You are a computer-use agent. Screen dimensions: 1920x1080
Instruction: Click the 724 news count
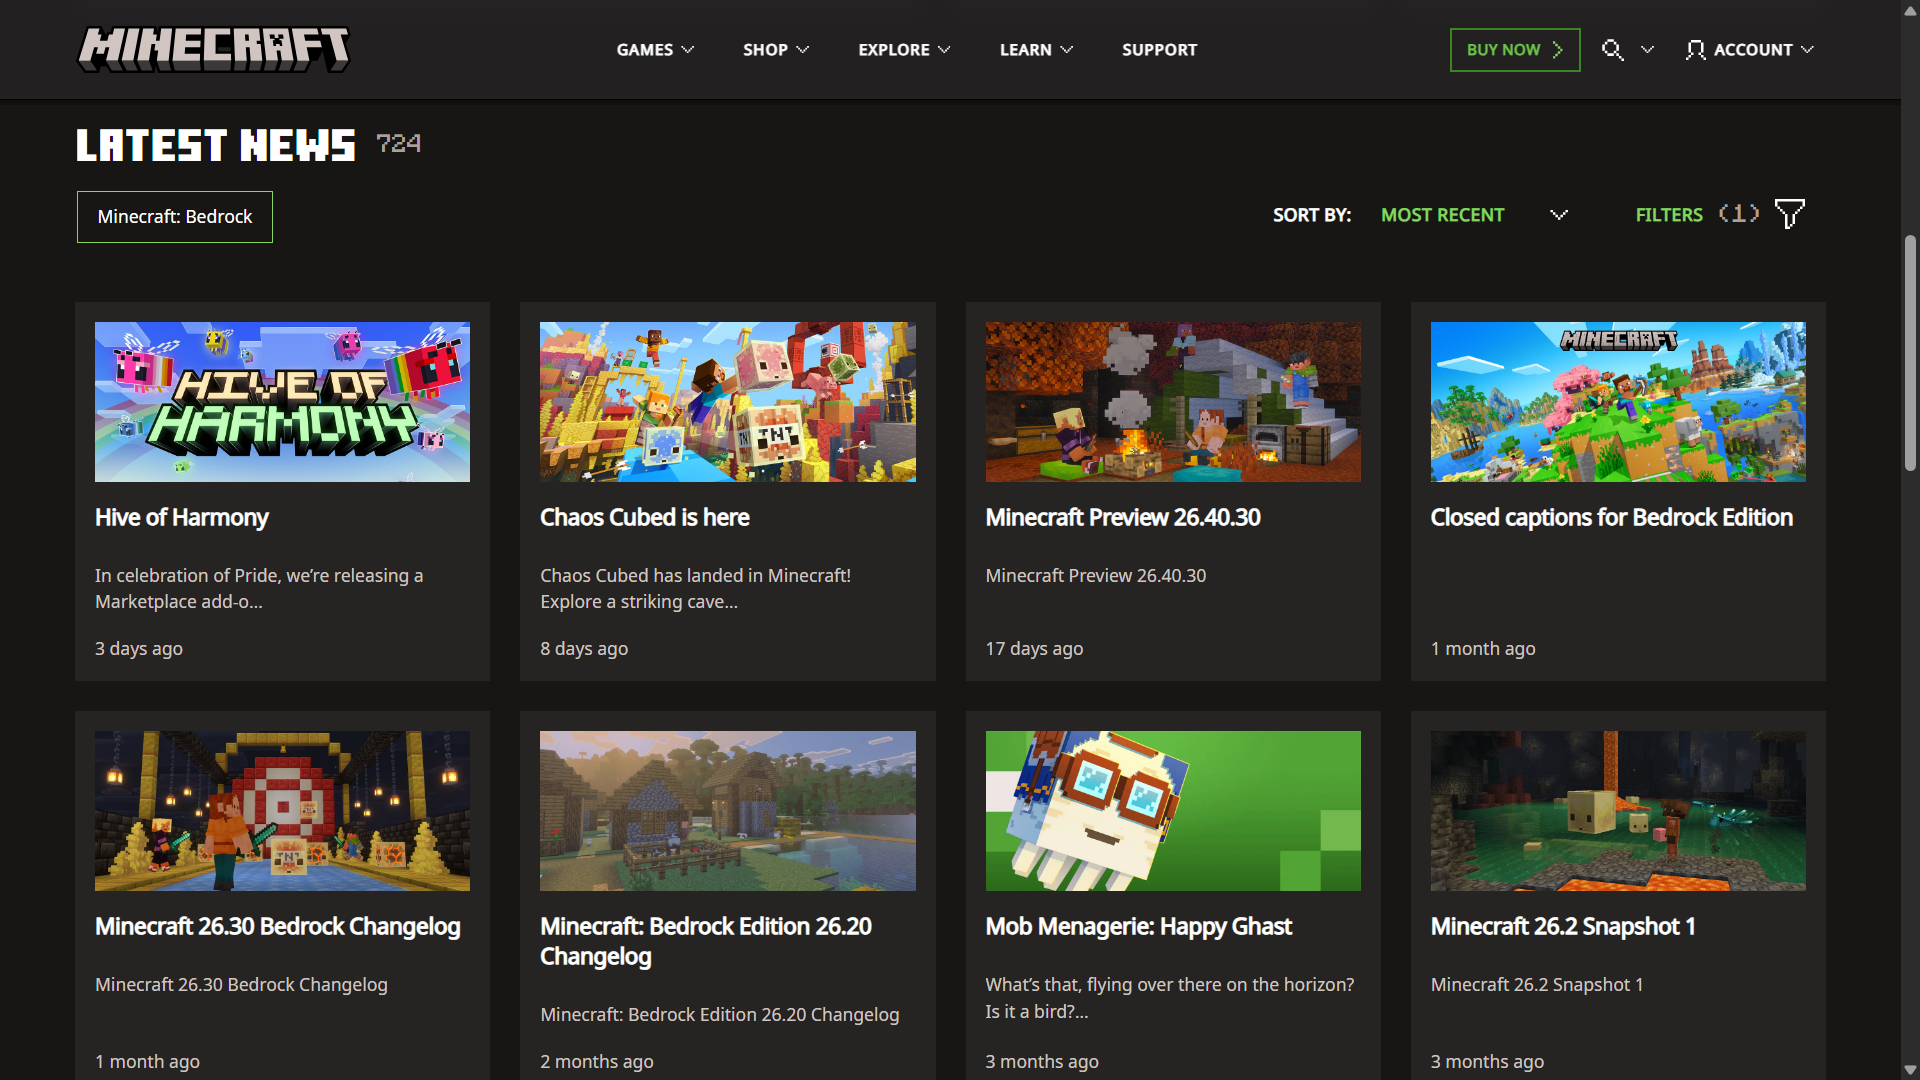click(399, 144)
